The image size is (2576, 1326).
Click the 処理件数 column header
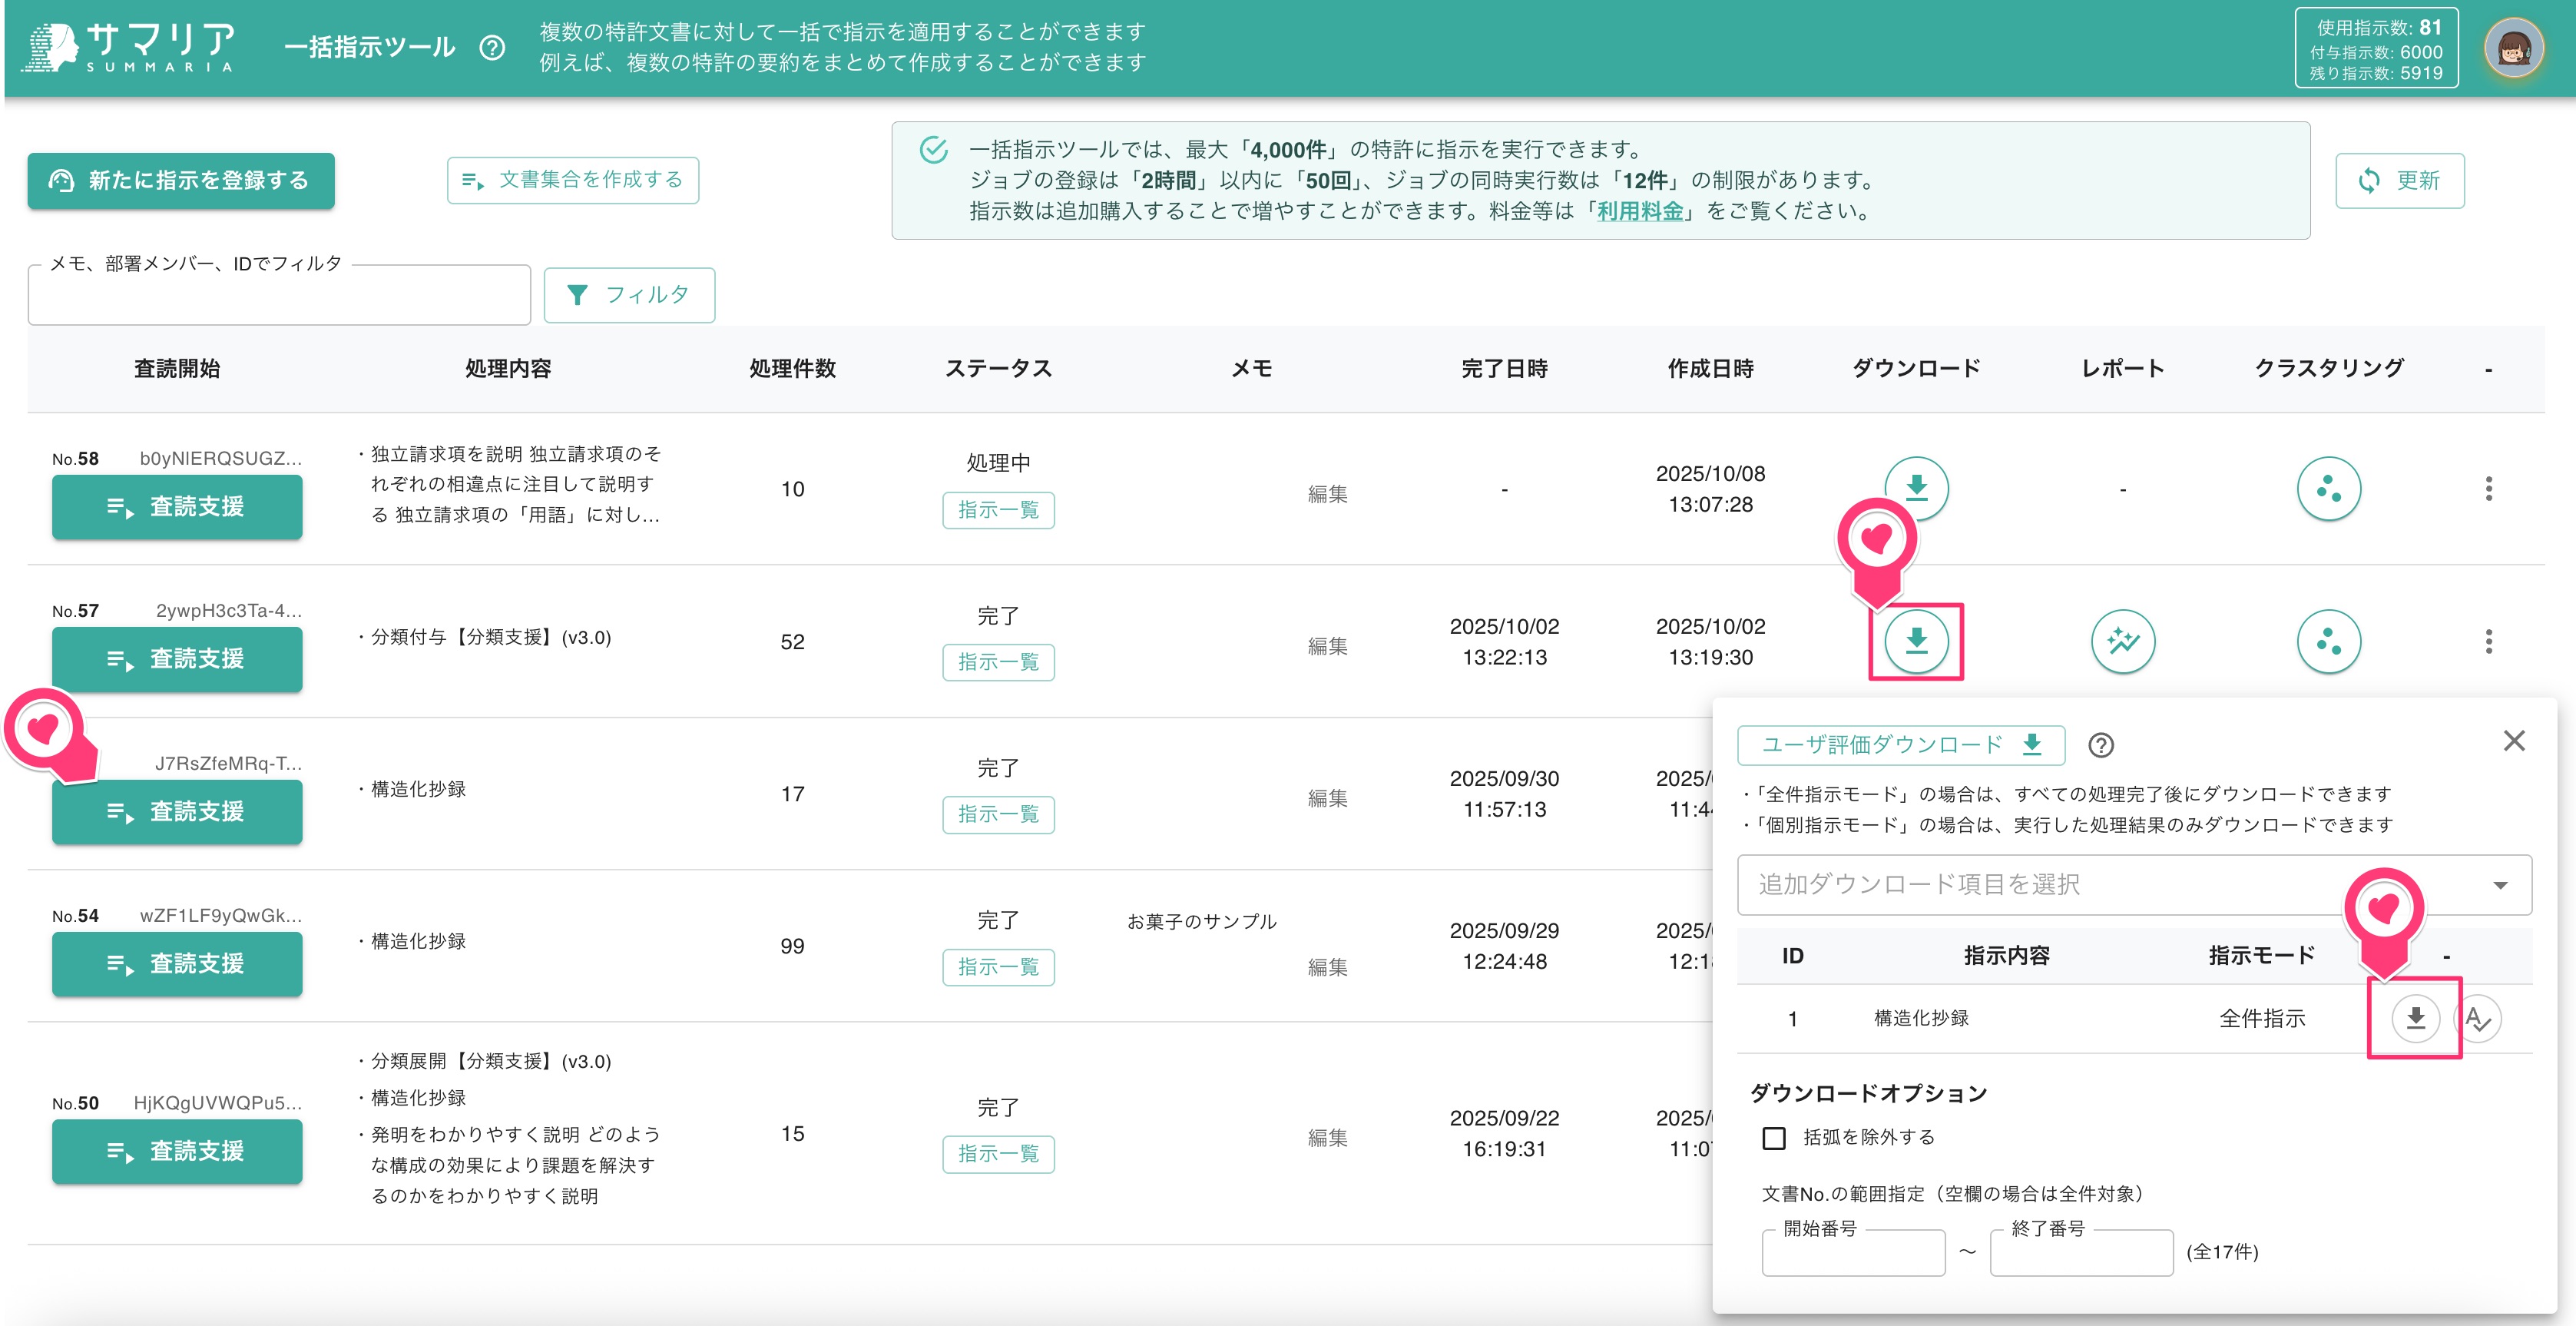pos(792,368)
